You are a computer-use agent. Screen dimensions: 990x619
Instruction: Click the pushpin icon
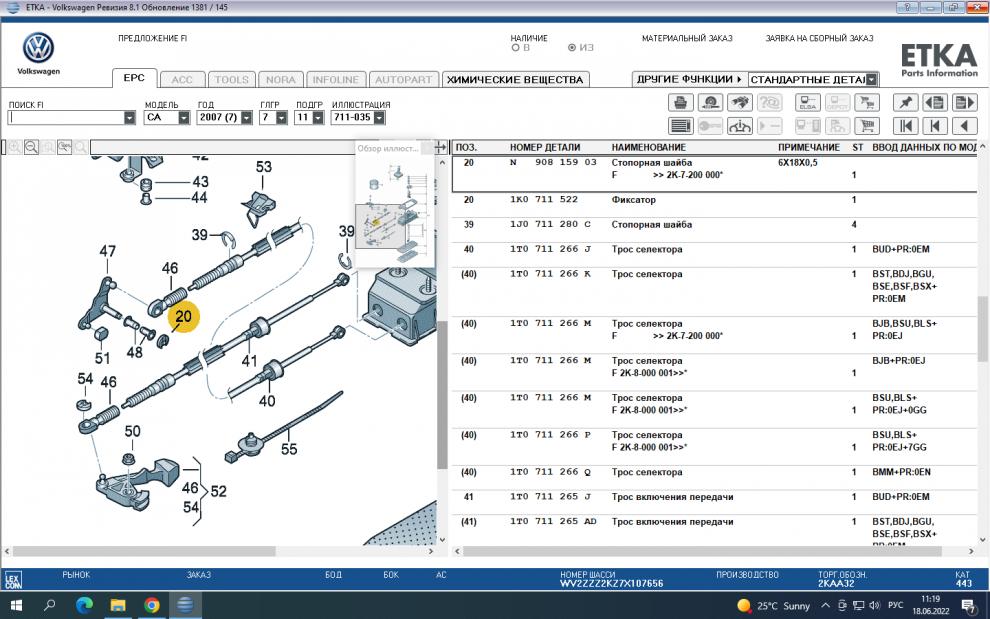(x=905, y=102)
